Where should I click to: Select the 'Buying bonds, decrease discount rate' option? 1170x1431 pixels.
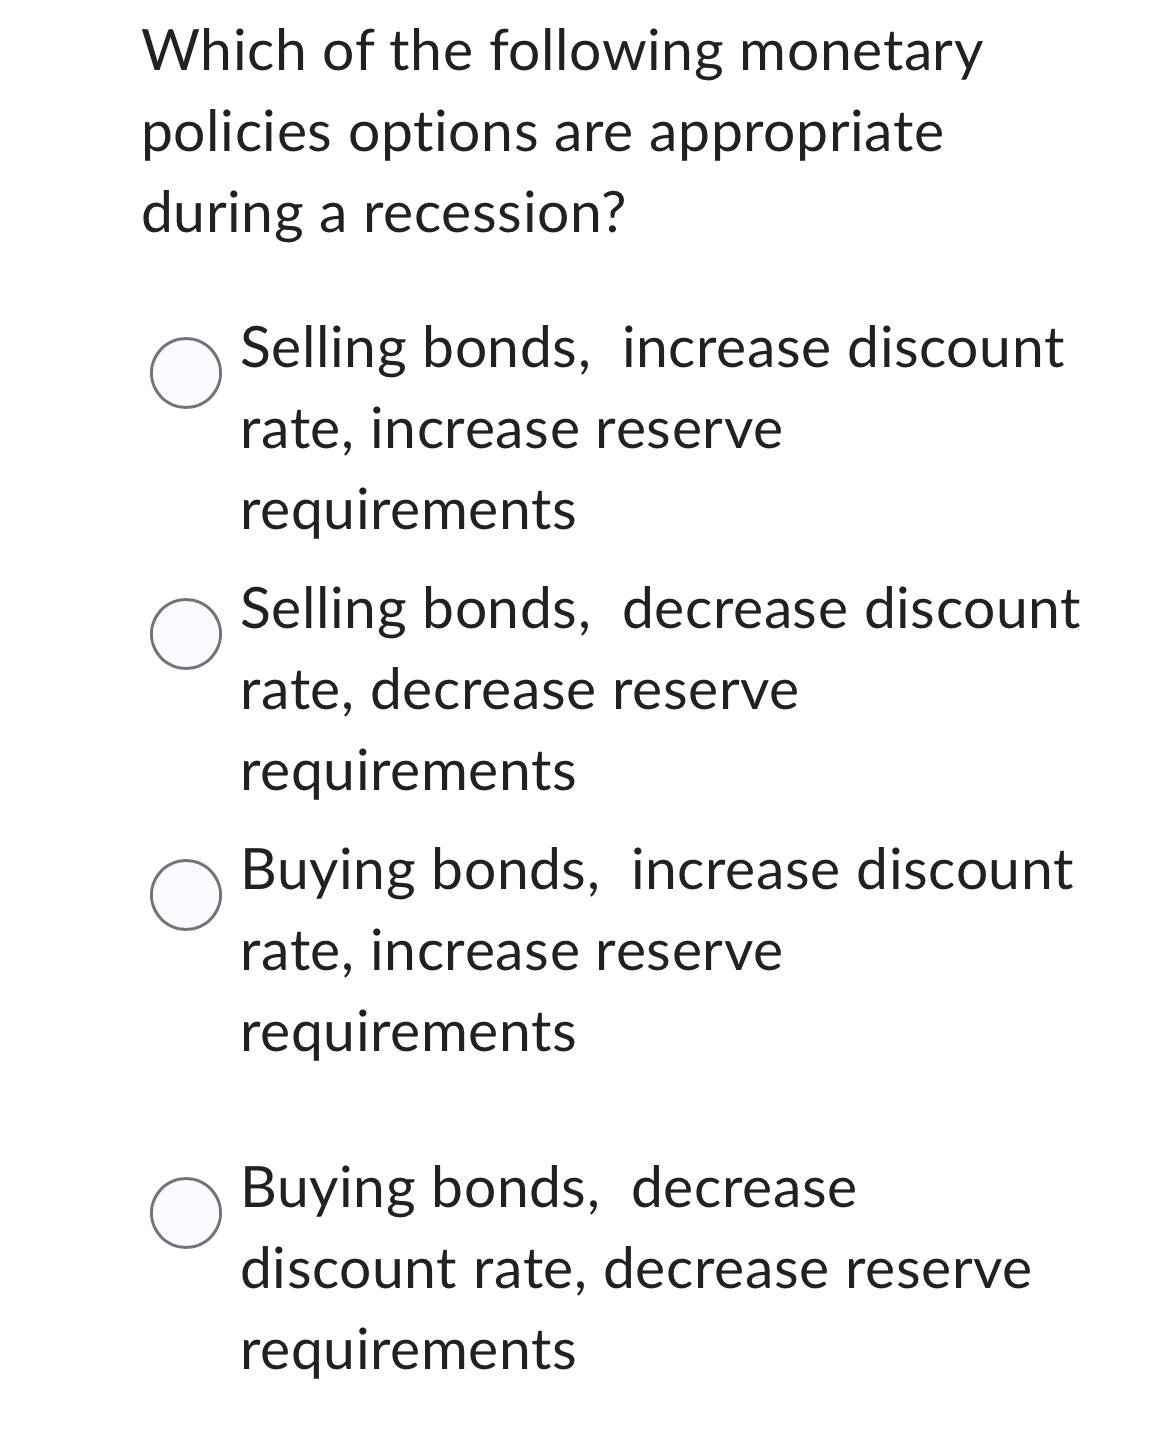coord(185,1215)
